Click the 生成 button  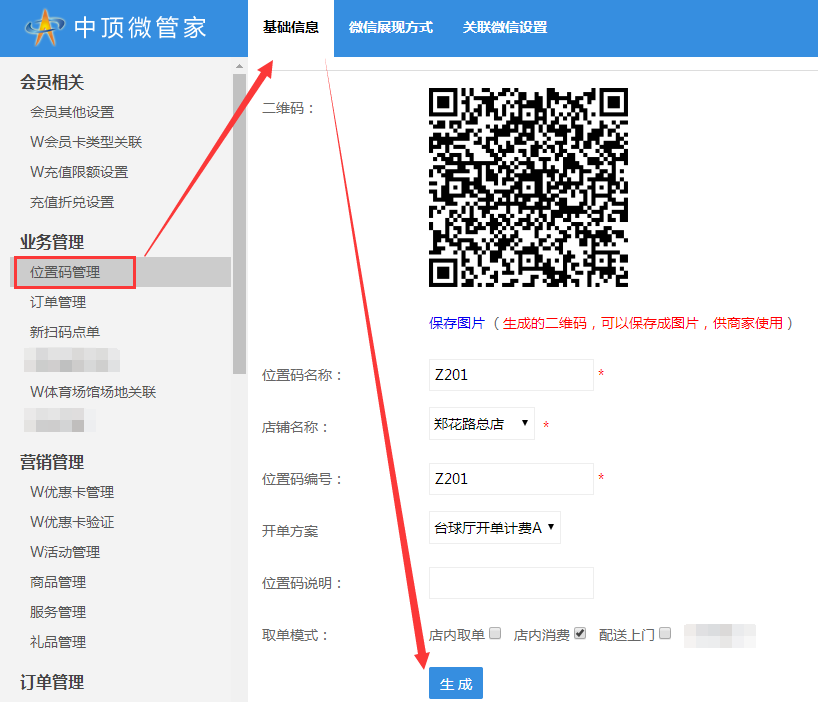pos(456,683)
